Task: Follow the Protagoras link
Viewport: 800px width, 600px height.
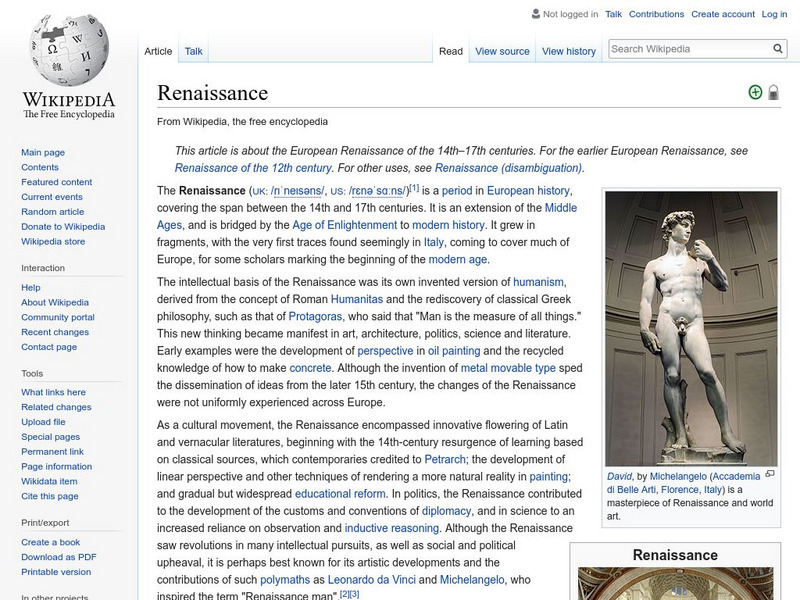Action: (315, 316)
